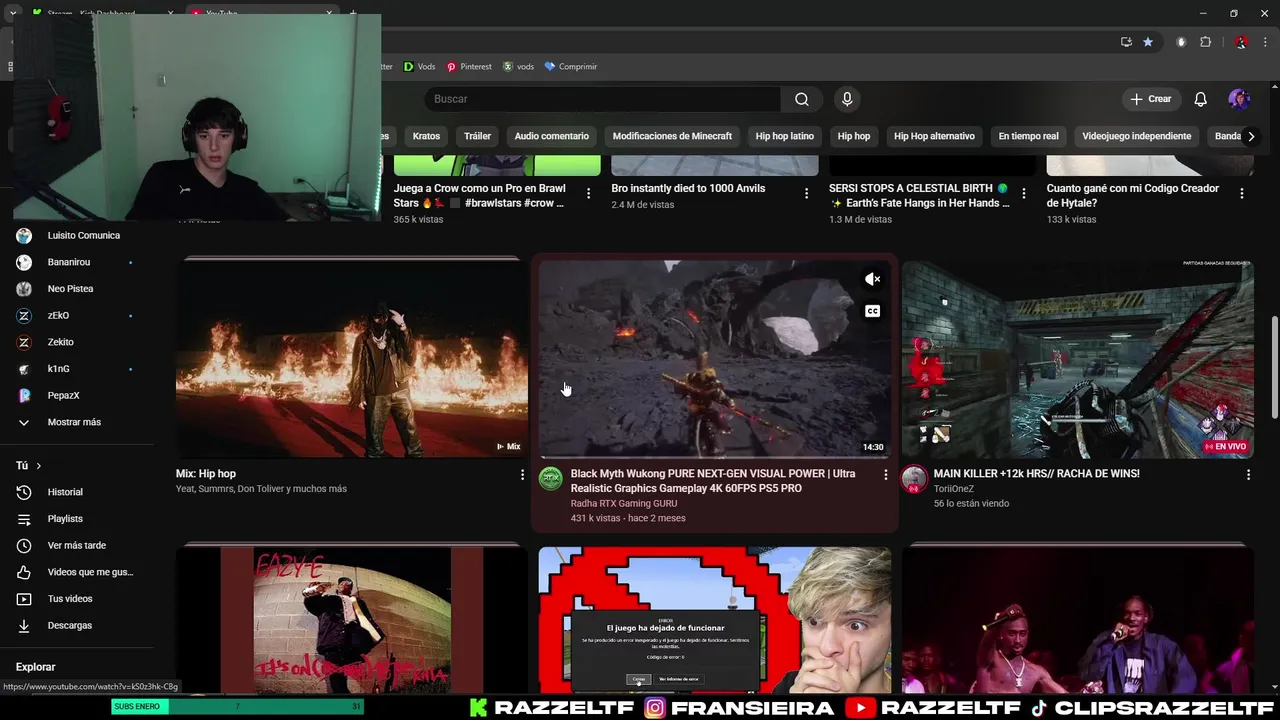1280x720 pixels.
Task: Select the Audio comentario chip
Action: [552, 136]
